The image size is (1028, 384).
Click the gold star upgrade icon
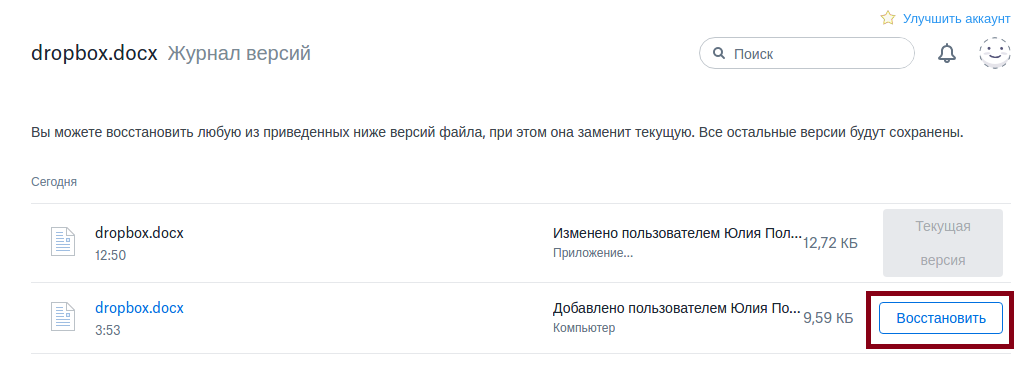coord(888,18)
